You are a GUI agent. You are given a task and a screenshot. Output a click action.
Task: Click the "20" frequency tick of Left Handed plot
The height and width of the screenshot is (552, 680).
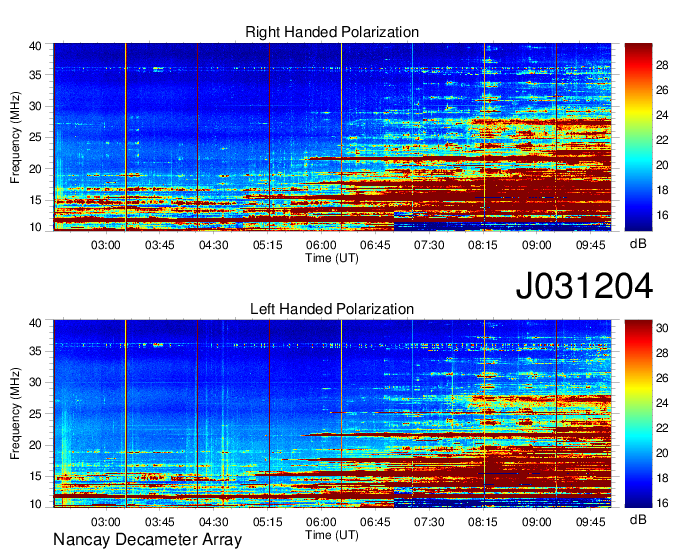[36, 445]
